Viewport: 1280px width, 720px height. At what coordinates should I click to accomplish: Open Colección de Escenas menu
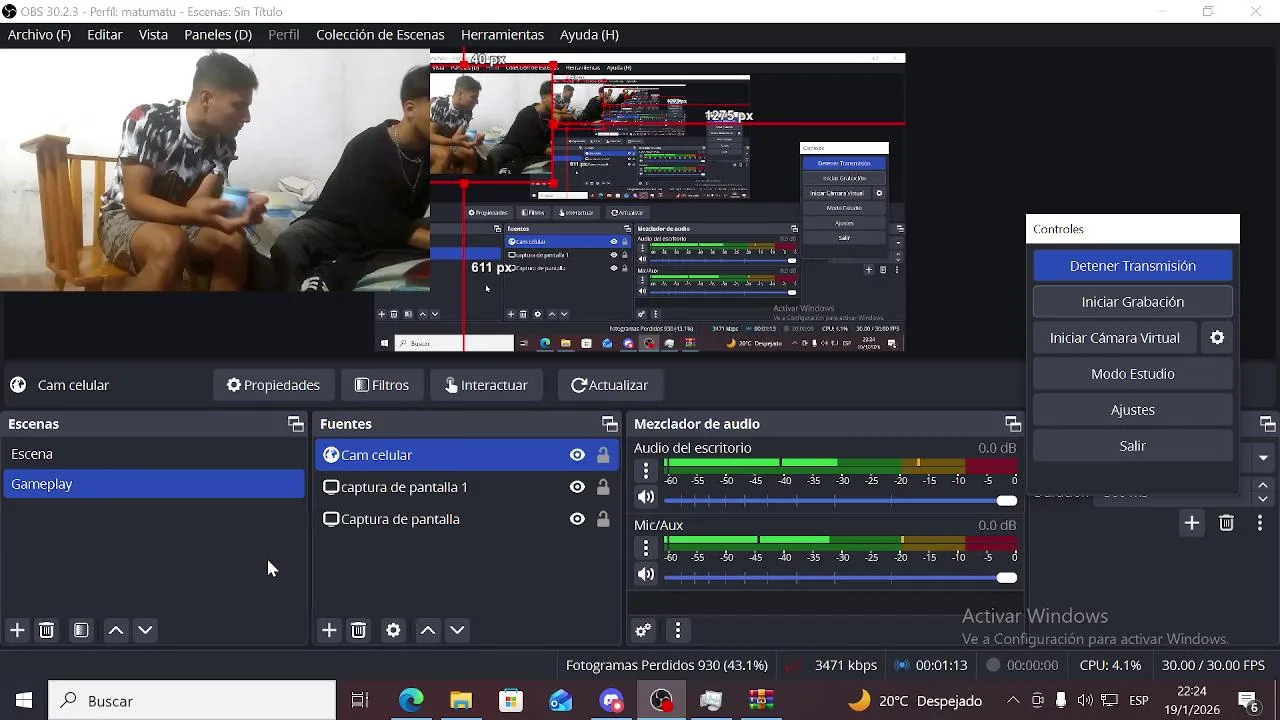tap(380, 35)
